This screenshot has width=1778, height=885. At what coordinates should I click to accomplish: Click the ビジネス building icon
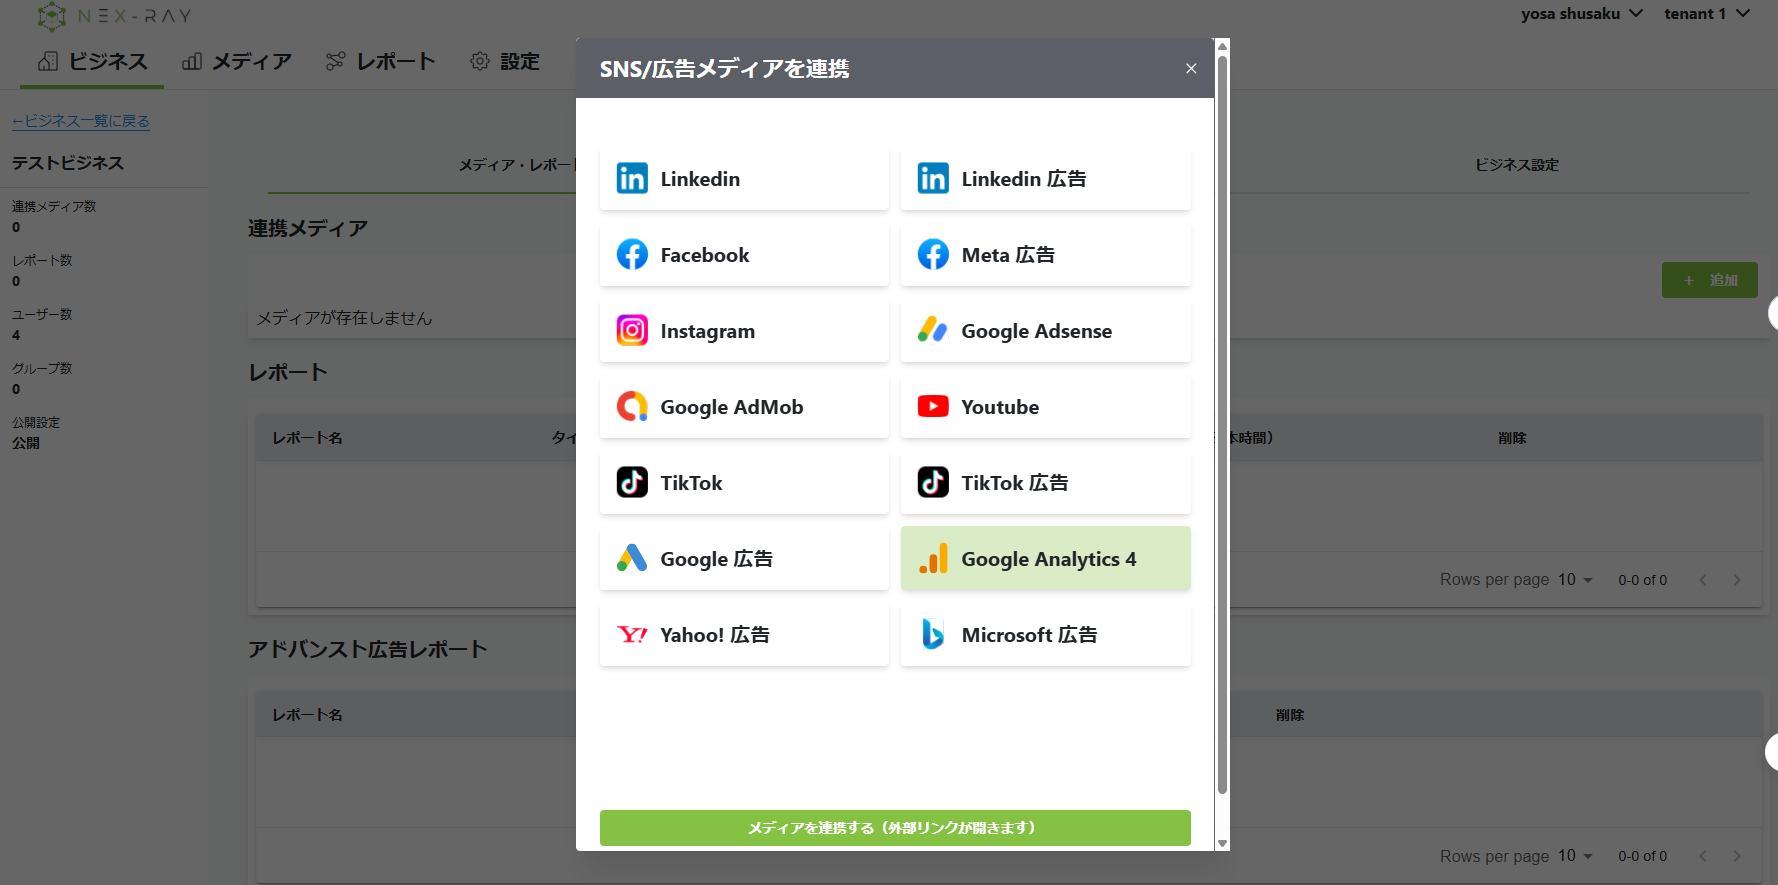pos(48,62)
